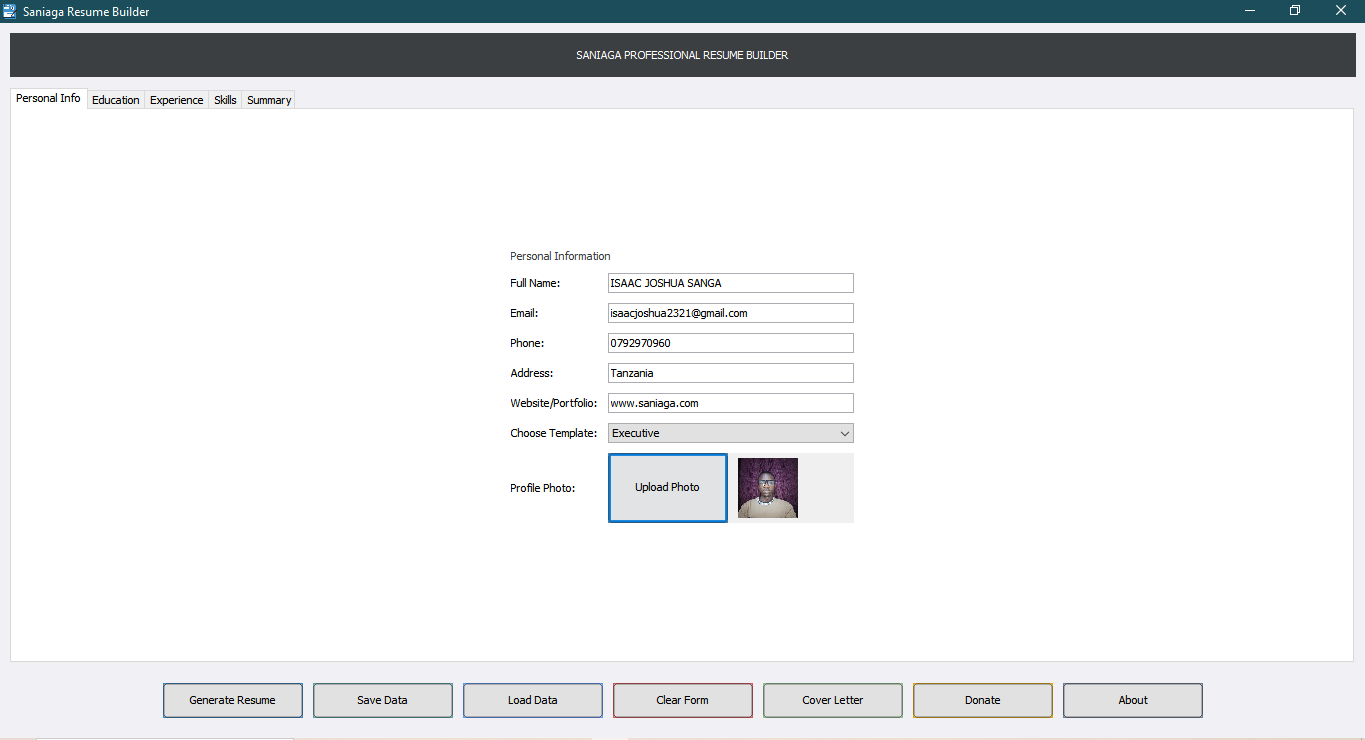Image resolution: width=1365 pixels, height=740 pixels.
Task: Click the profile photo thumbnail
Action: click(x=768, y=488)
